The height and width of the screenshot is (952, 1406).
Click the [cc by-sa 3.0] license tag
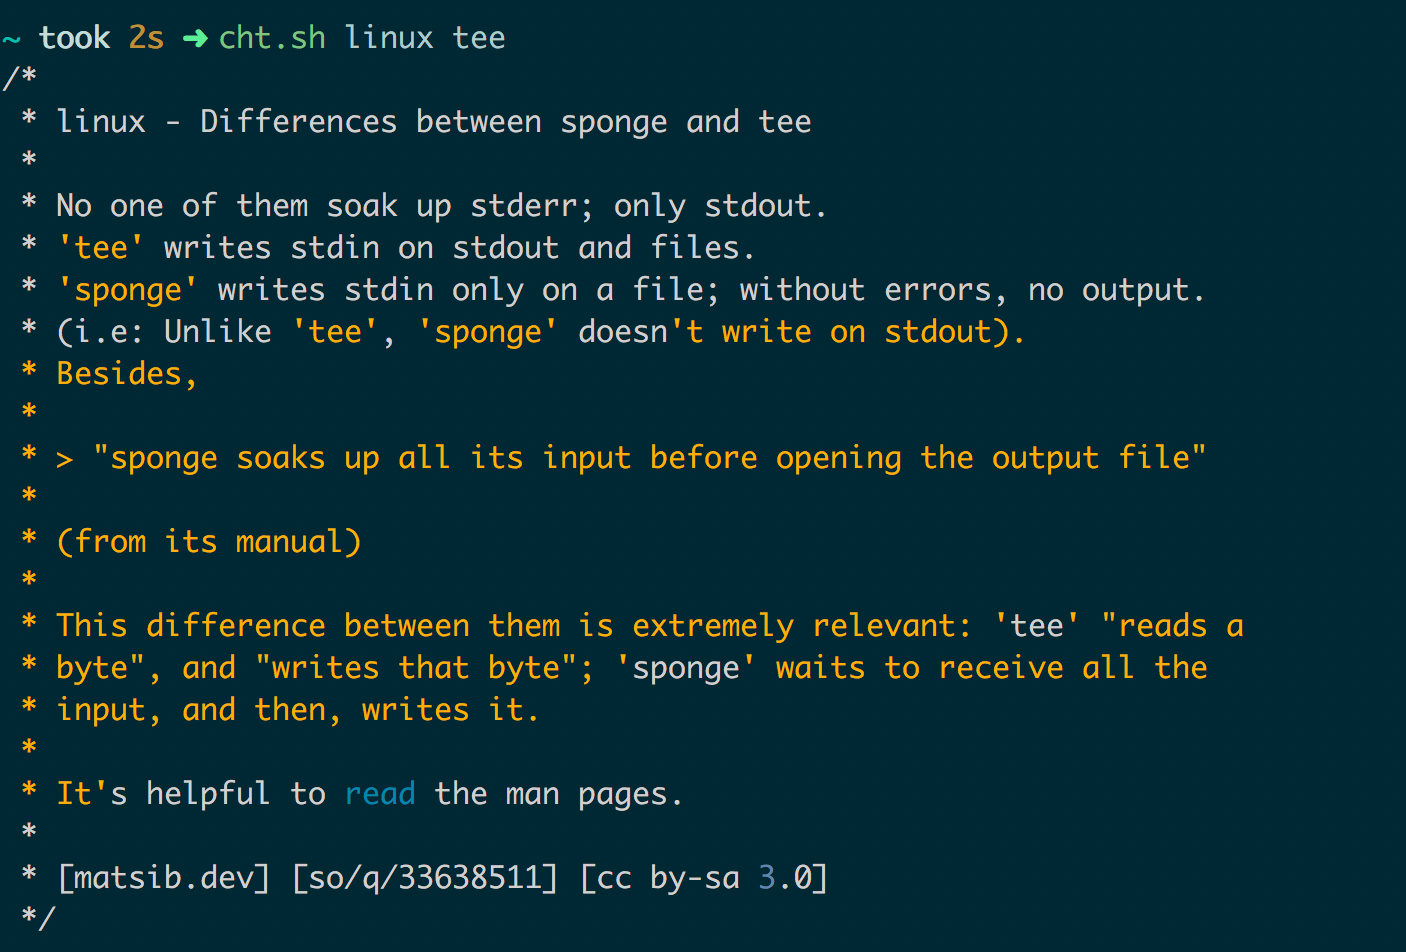point(704,878)
